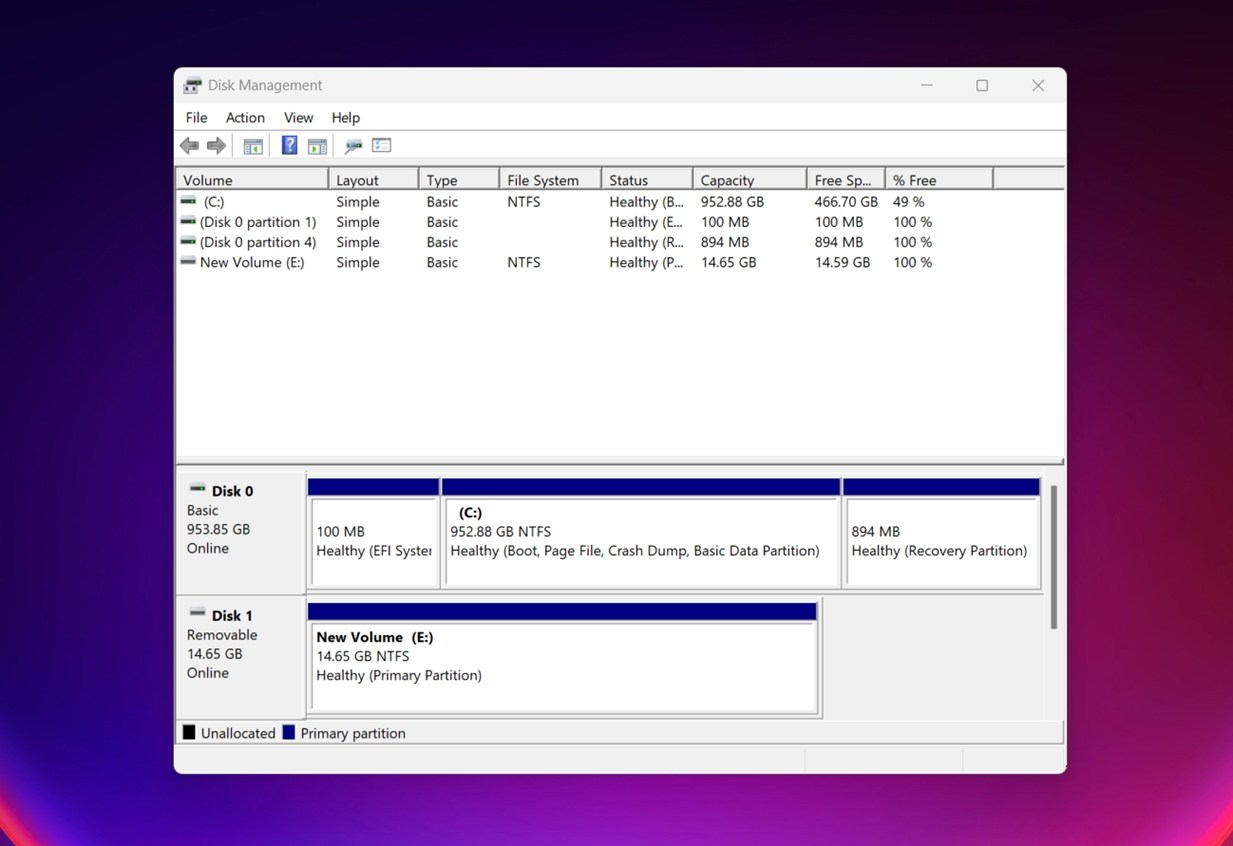The height and width of the screenshot is (846, 1233).
Task: Sort volumes by Capacity column header
Action: click(x=727, y=180)
